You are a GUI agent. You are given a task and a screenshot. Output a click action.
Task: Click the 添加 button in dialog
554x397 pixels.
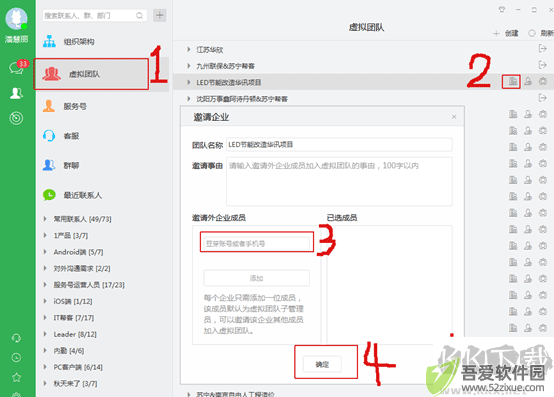point(257,278)
